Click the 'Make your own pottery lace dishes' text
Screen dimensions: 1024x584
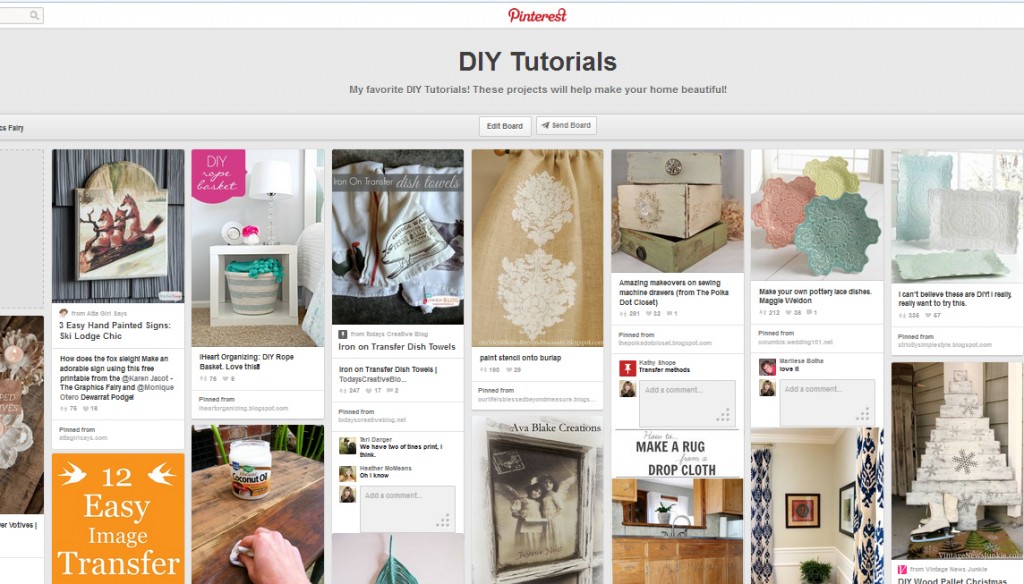[815, 296]
